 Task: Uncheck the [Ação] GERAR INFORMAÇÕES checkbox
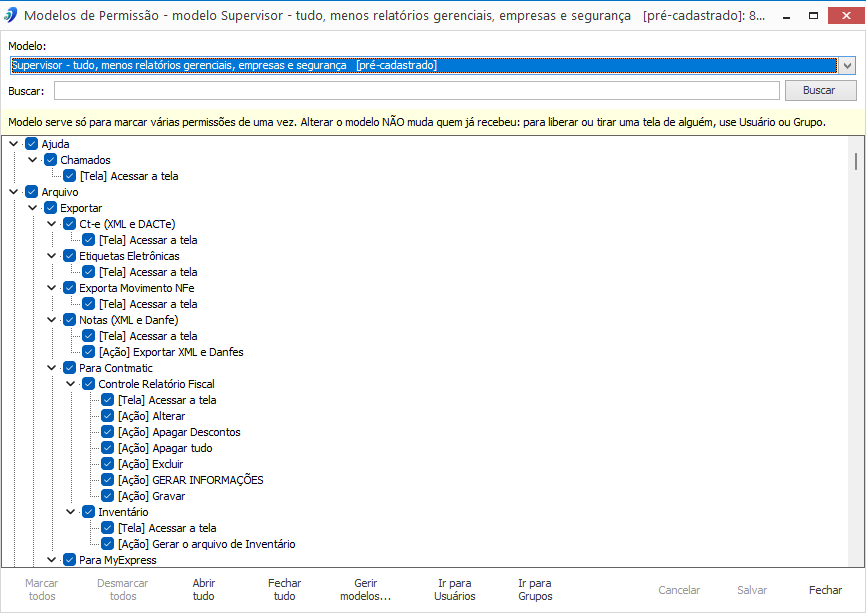[x=108, y=480]
